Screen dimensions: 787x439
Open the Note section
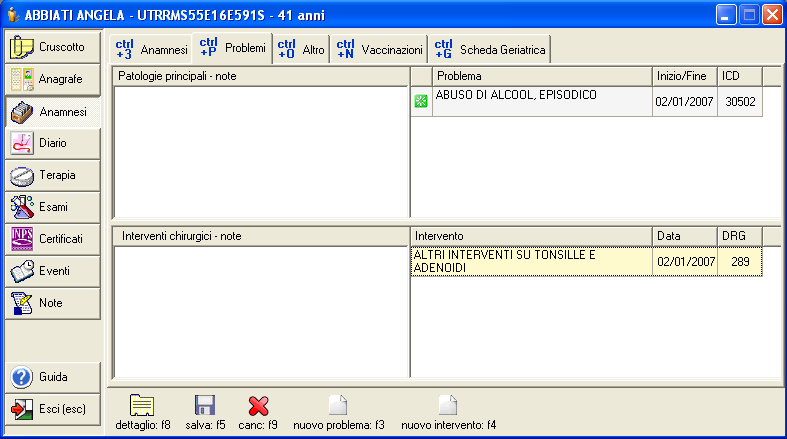(x=53, y=304)
